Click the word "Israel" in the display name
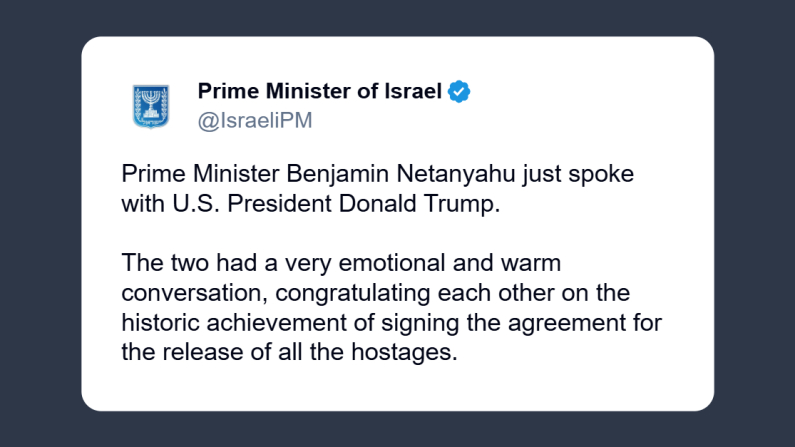795x447 pixels. coord(411,92)
